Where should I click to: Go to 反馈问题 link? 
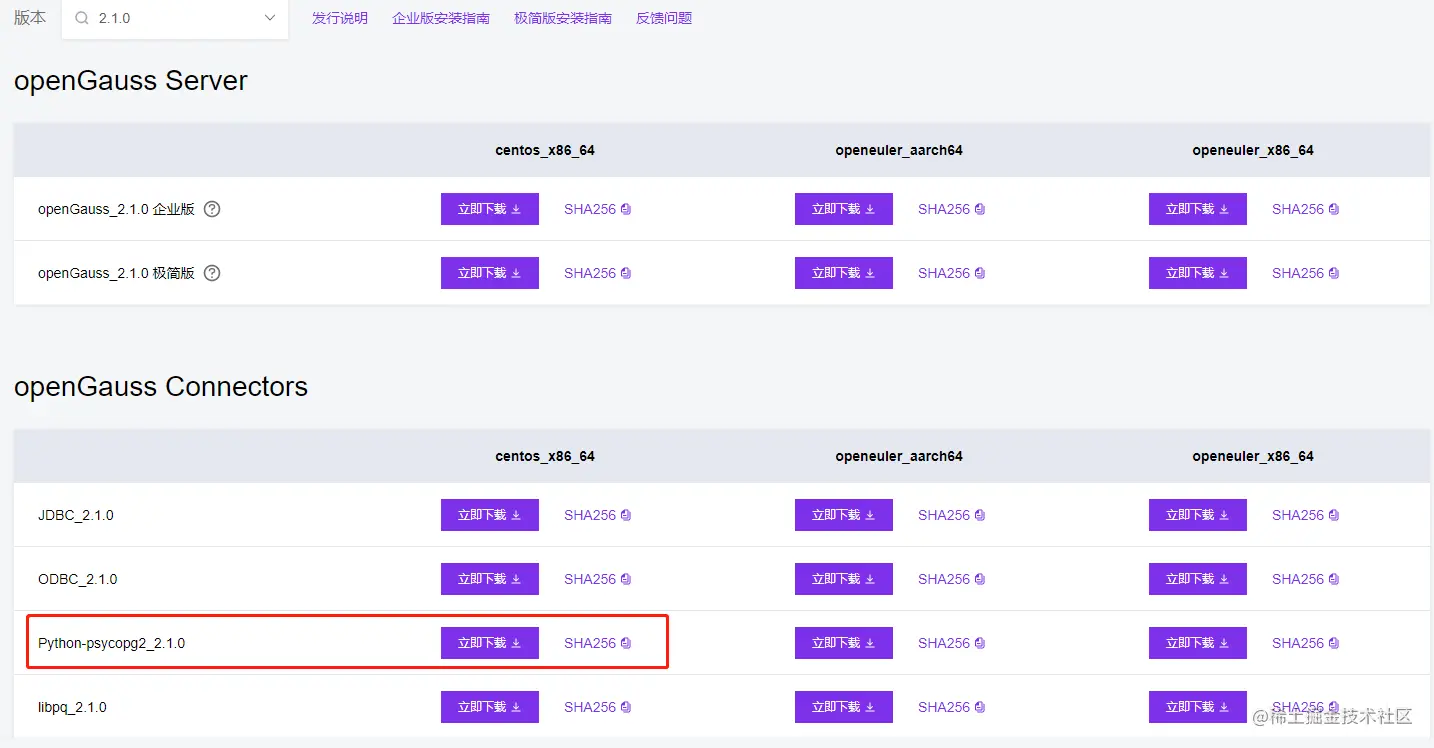pos(664,18)
